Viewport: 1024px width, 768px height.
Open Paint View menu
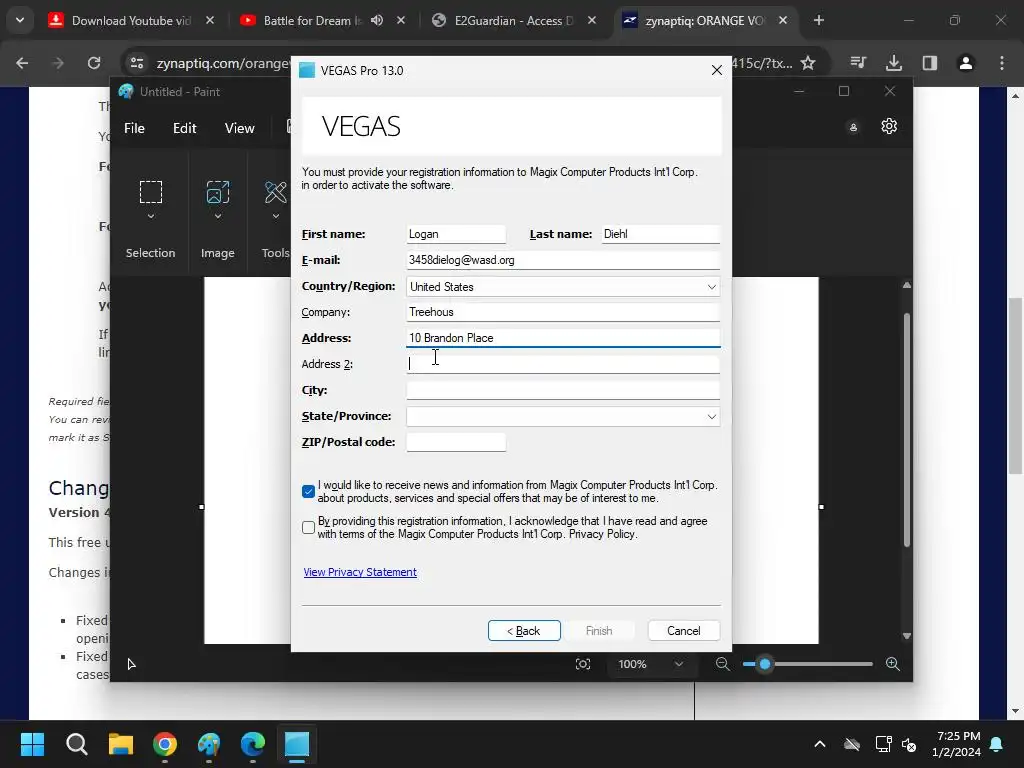pyautogui.click(x=239, y=128)
